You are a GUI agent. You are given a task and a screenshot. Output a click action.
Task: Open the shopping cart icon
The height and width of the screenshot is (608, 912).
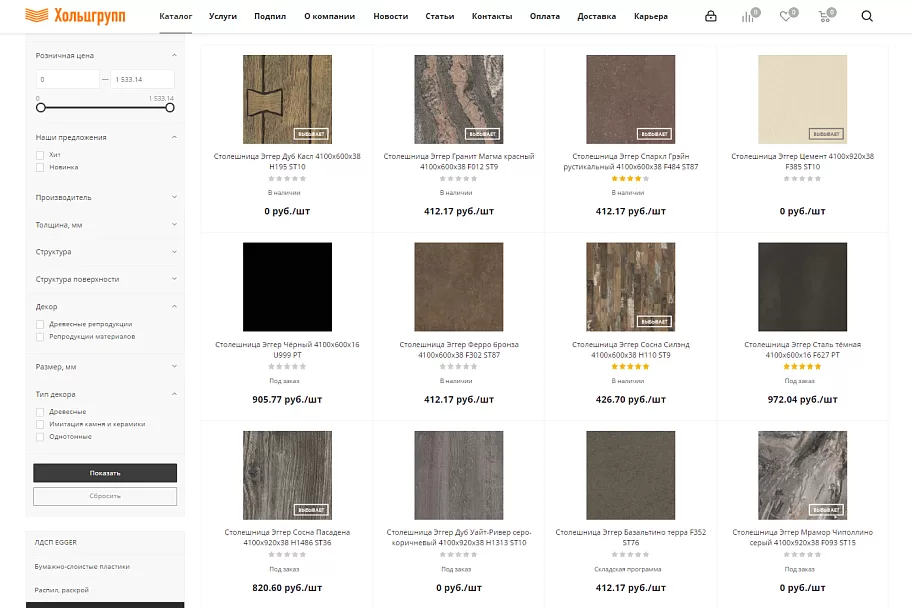coord(825,16)
